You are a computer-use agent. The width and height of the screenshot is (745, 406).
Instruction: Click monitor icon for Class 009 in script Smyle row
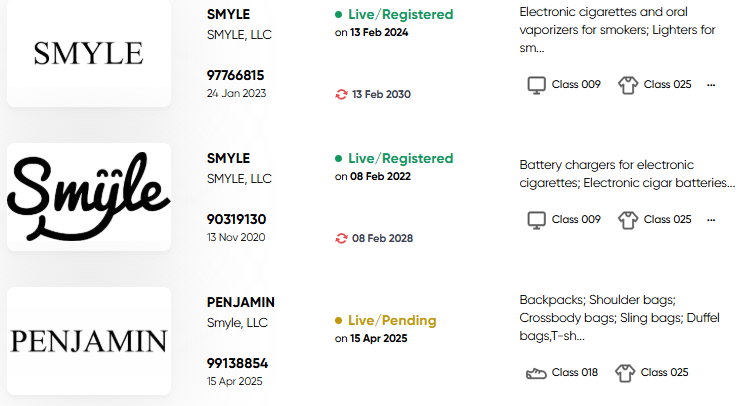click(x=536, y=220)
